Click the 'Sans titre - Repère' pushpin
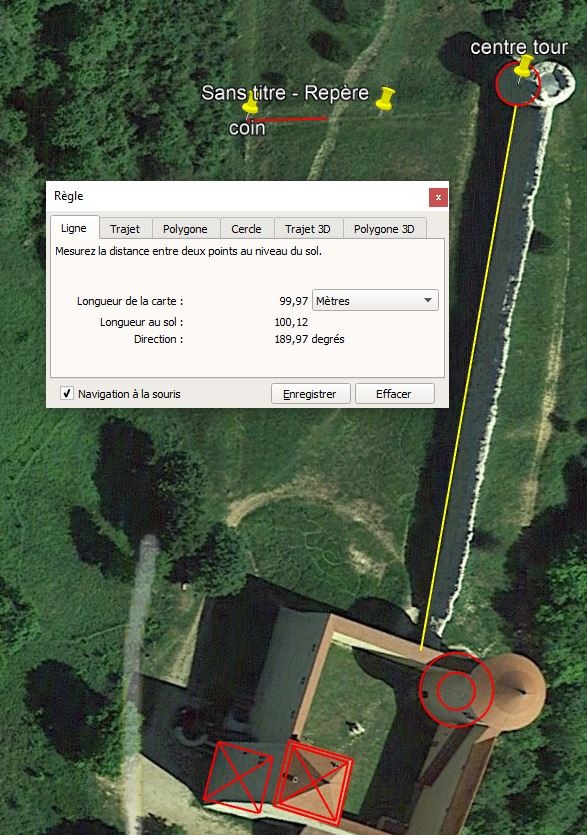587x835 pixels. click(385, 100)
